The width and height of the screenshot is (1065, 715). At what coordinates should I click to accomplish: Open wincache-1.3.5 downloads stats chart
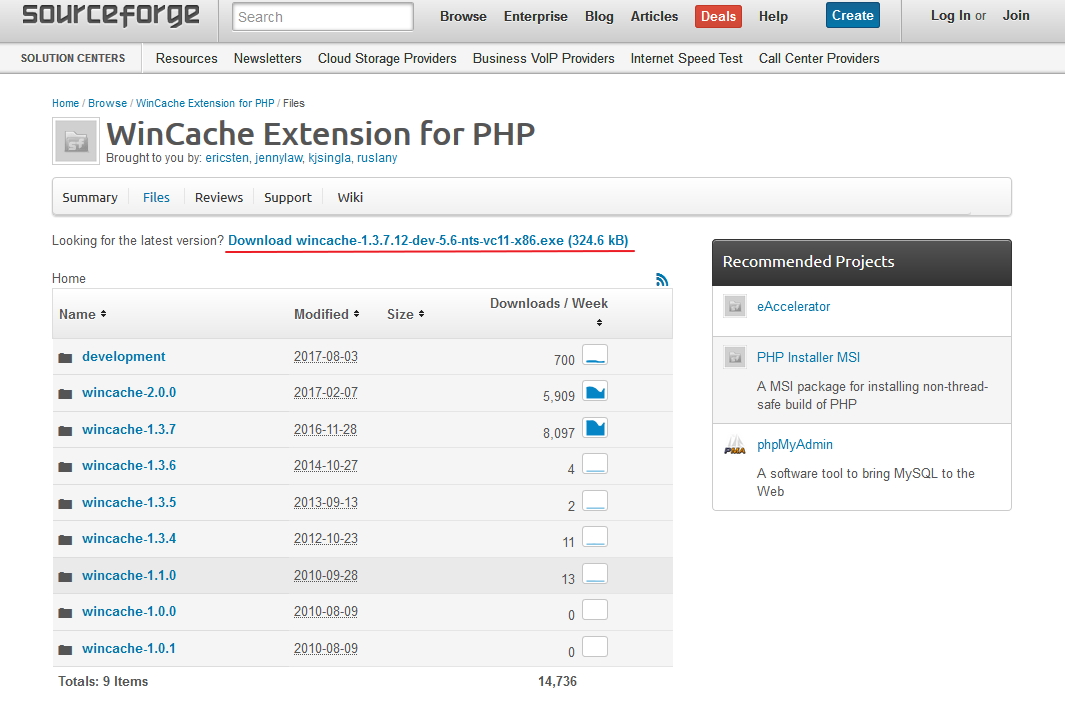595,500
